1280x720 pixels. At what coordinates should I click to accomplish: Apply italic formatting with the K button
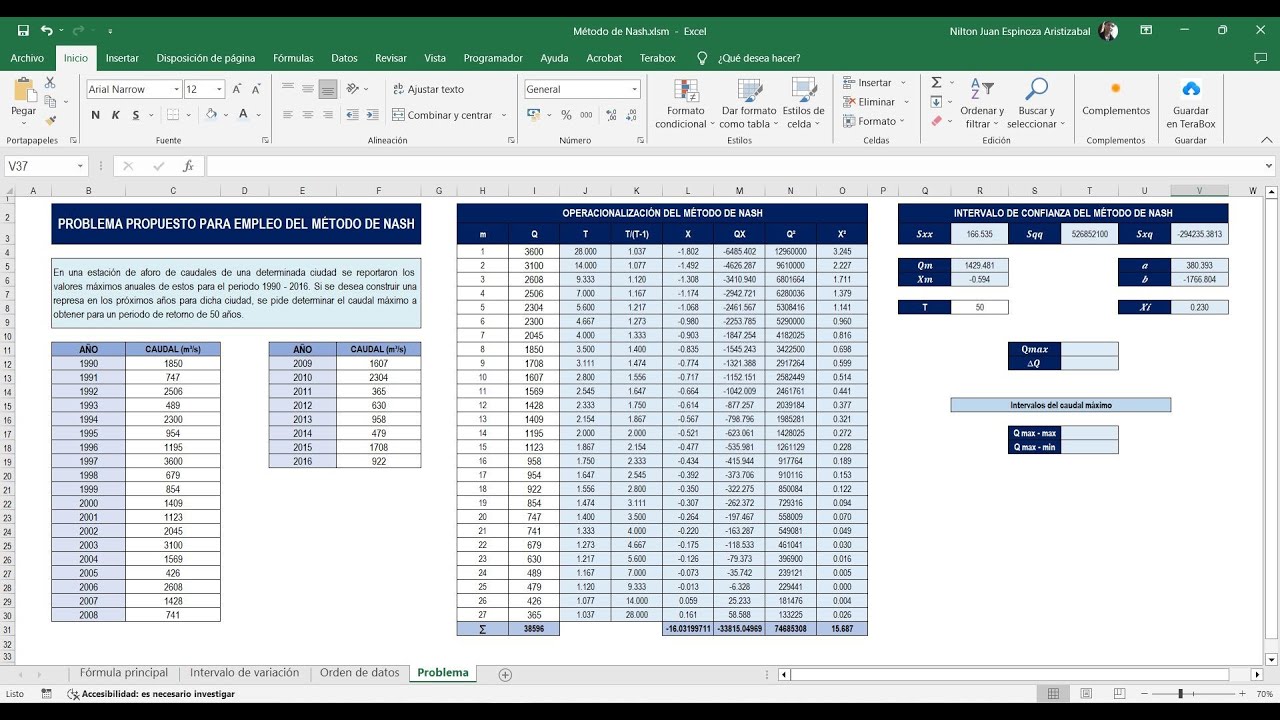[116, 115]
